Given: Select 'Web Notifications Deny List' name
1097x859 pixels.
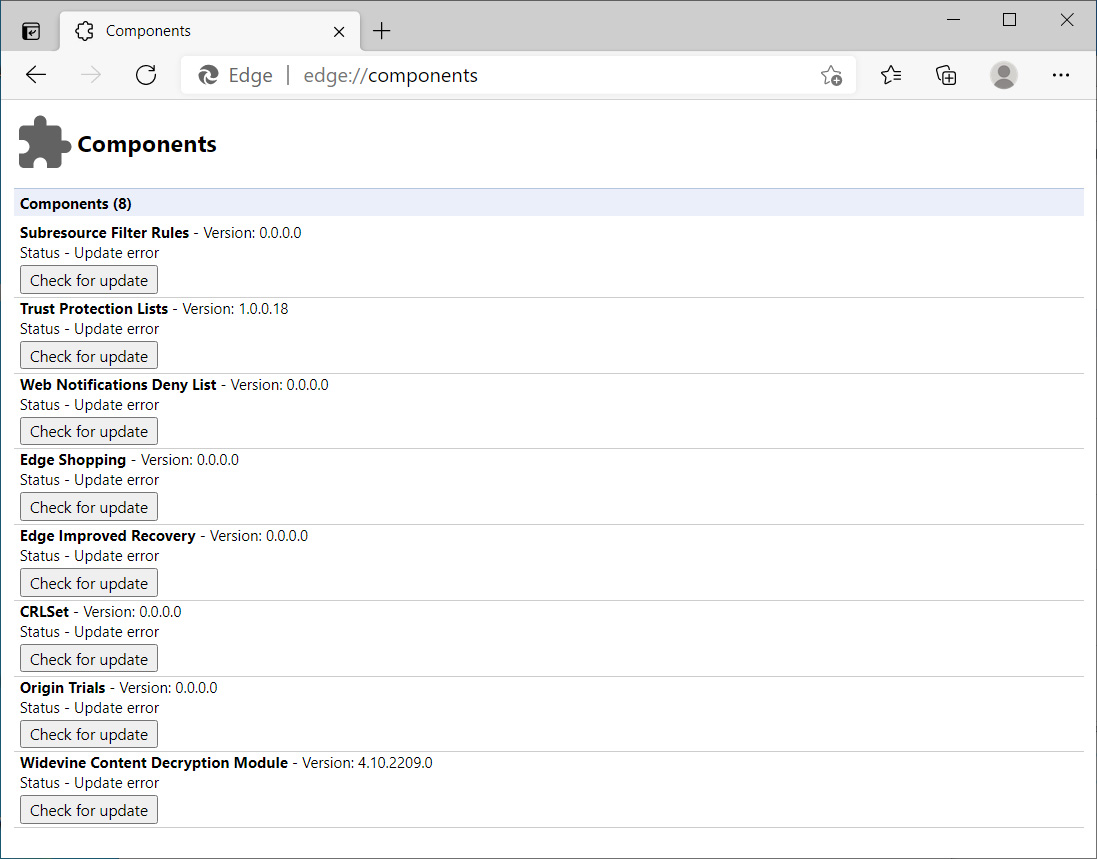Looking at the screenshot, I should point(118,384).
